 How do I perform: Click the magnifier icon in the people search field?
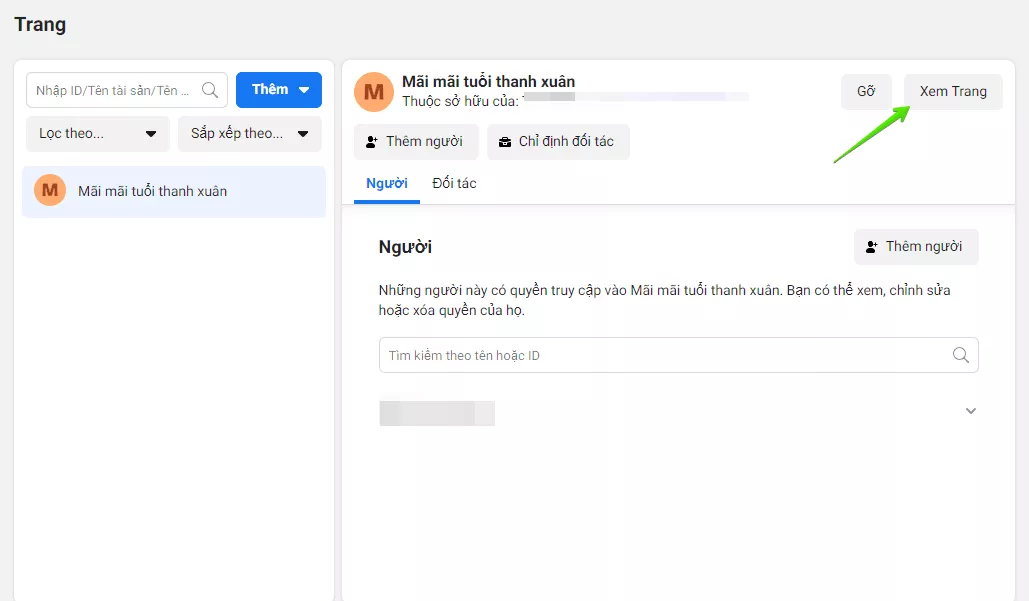(960, 355)
